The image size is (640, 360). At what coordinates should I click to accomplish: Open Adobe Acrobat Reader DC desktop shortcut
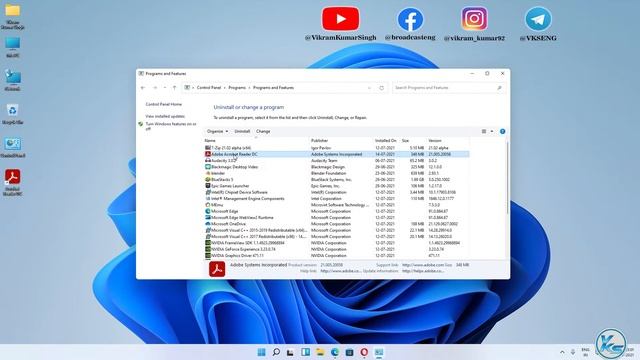click(x=13, y=182)
